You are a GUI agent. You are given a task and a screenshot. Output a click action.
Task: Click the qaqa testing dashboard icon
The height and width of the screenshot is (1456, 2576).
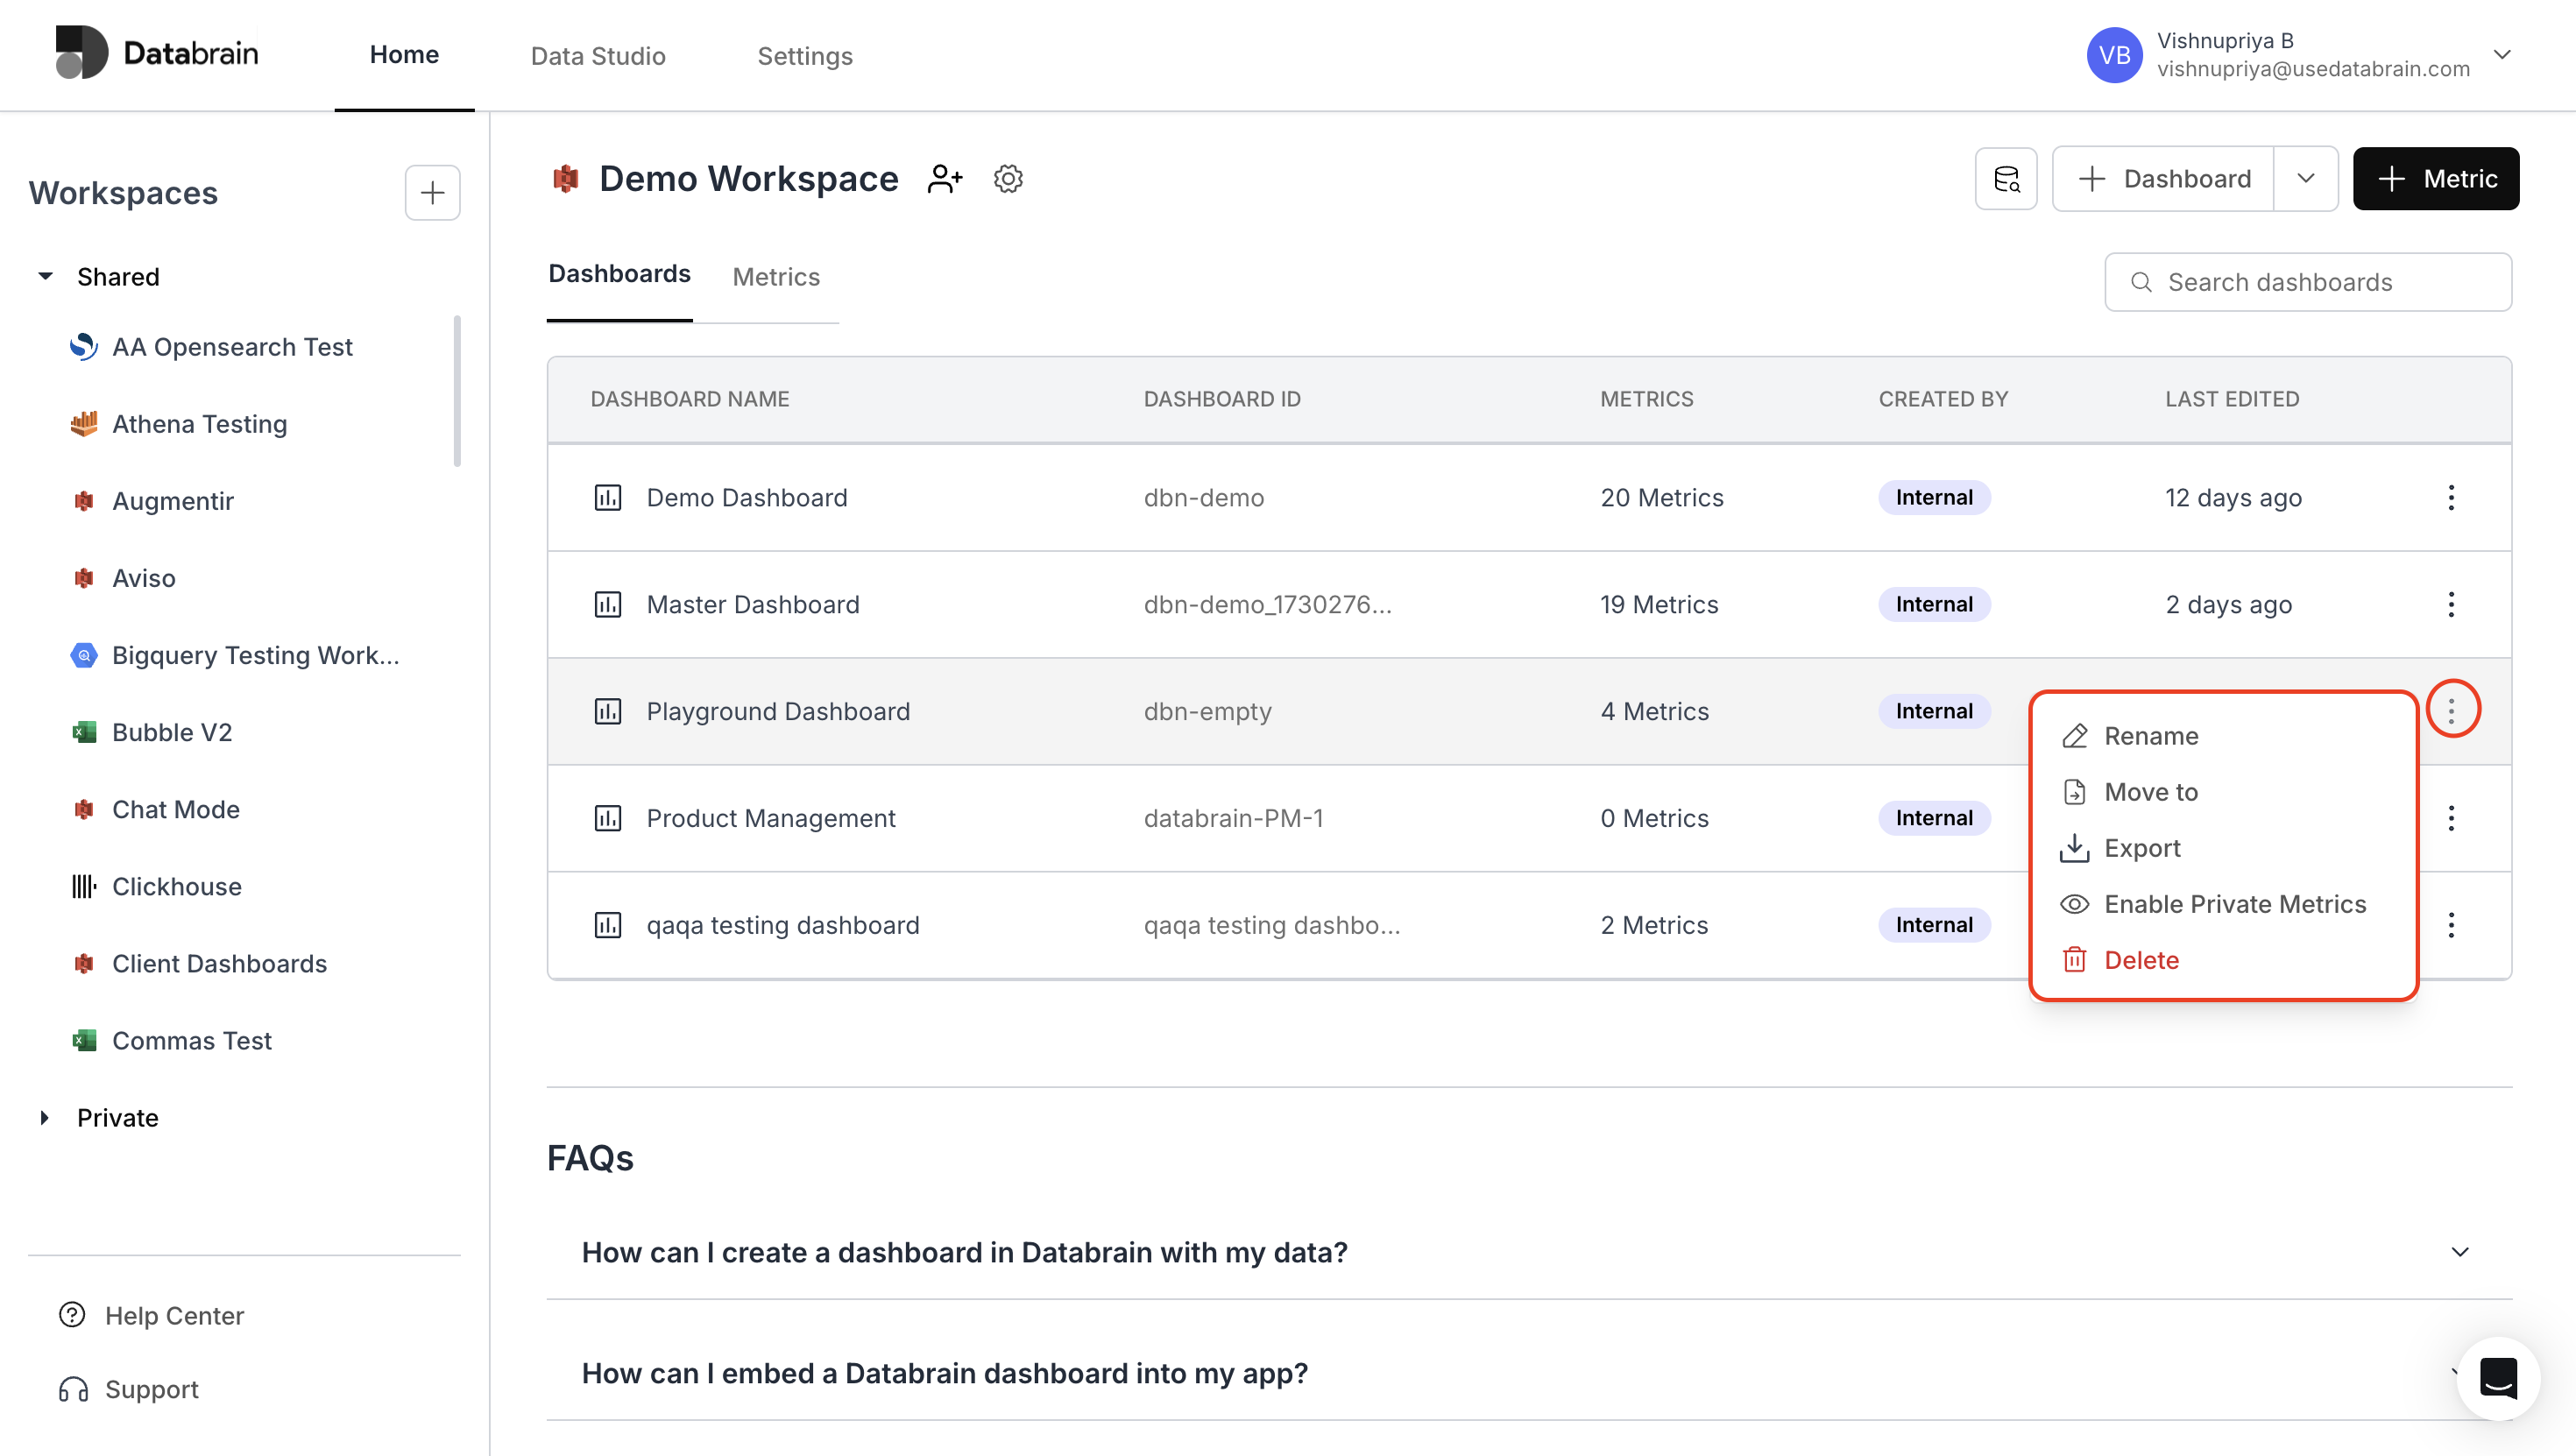coord(608,925)
